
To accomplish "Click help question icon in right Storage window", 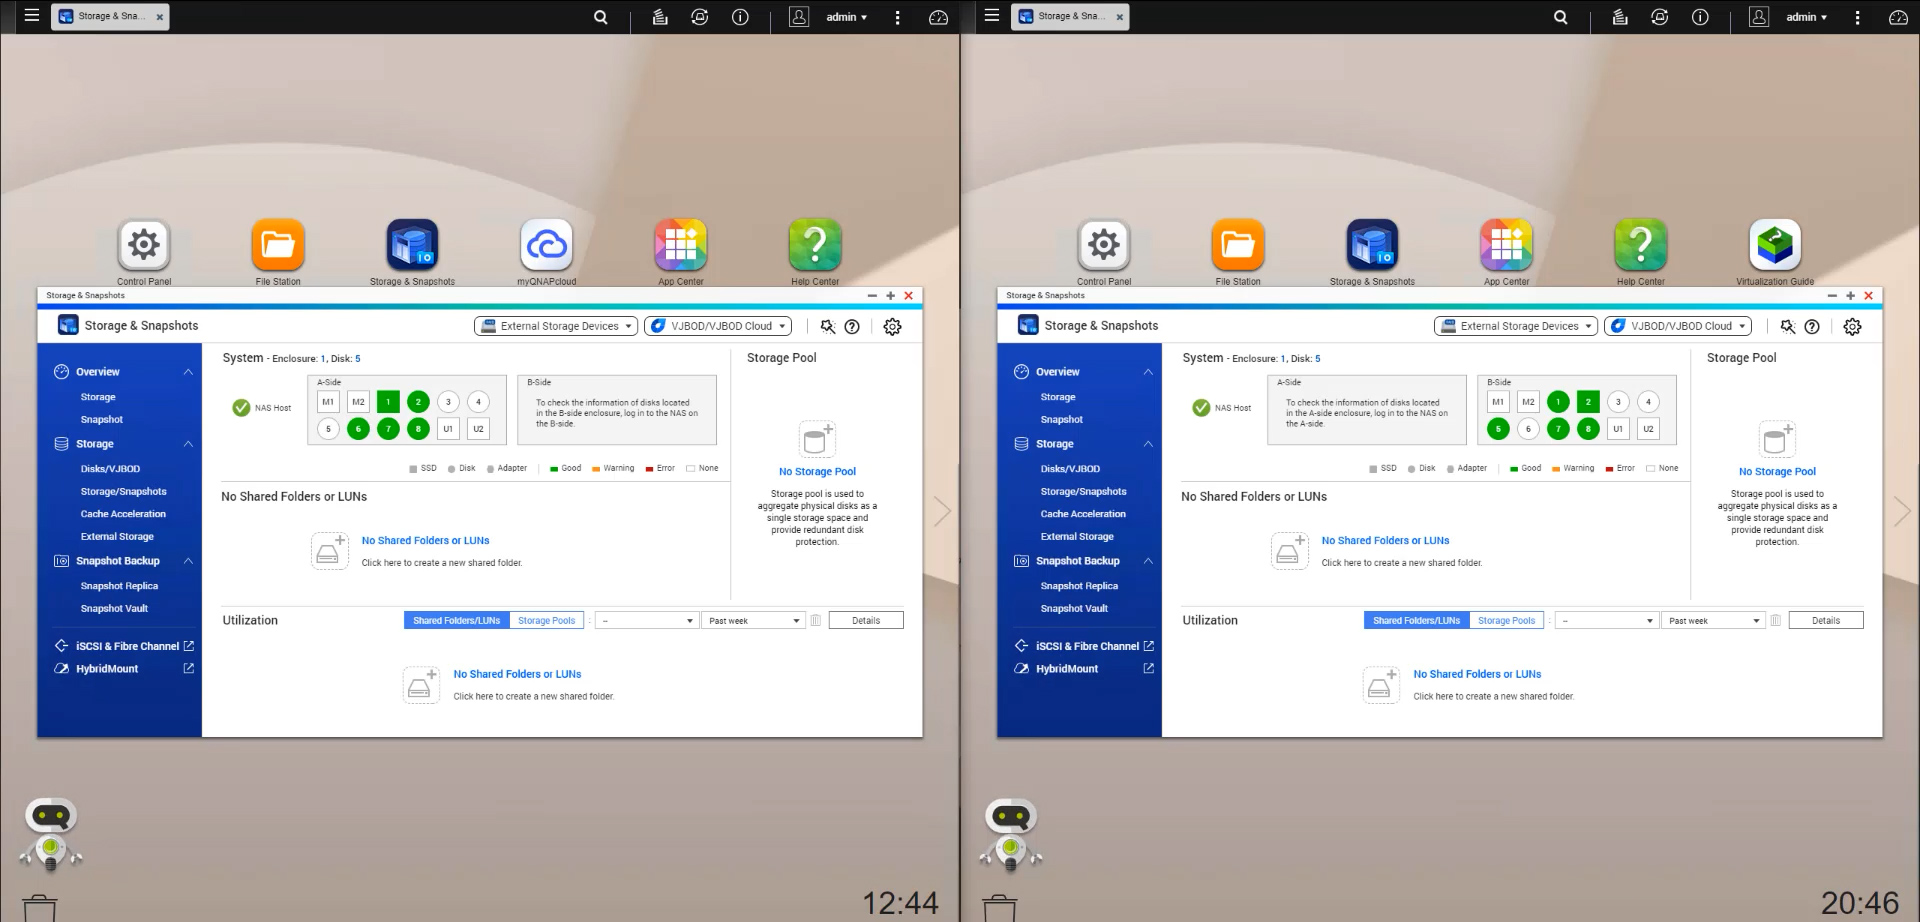I will click(1811, 327).
